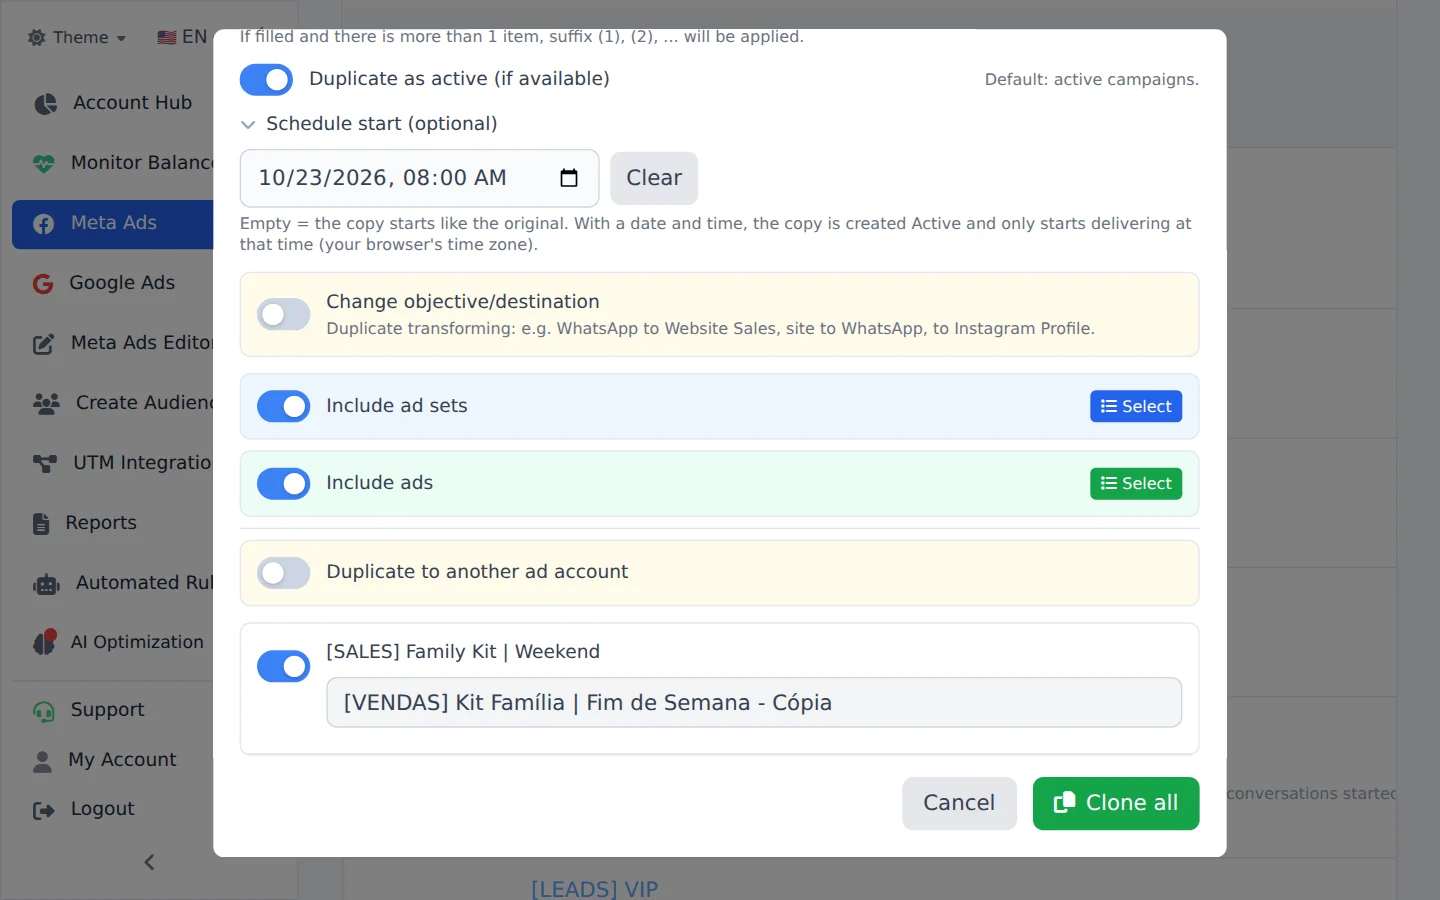Open the Theme dropdown
Viewport: 1440px width, 900px height.
[x=77, y=37]
